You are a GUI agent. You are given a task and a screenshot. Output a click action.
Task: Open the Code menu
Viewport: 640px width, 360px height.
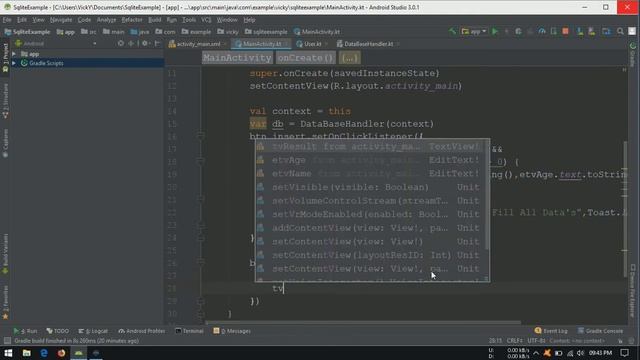(x=84, y=20)
